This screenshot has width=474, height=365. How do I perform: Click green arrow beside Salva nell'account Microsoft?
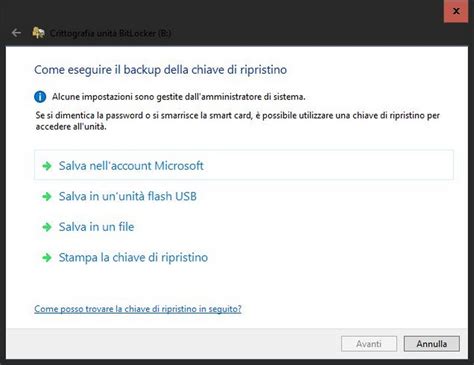pyautogui.click(x=47, y=166)
